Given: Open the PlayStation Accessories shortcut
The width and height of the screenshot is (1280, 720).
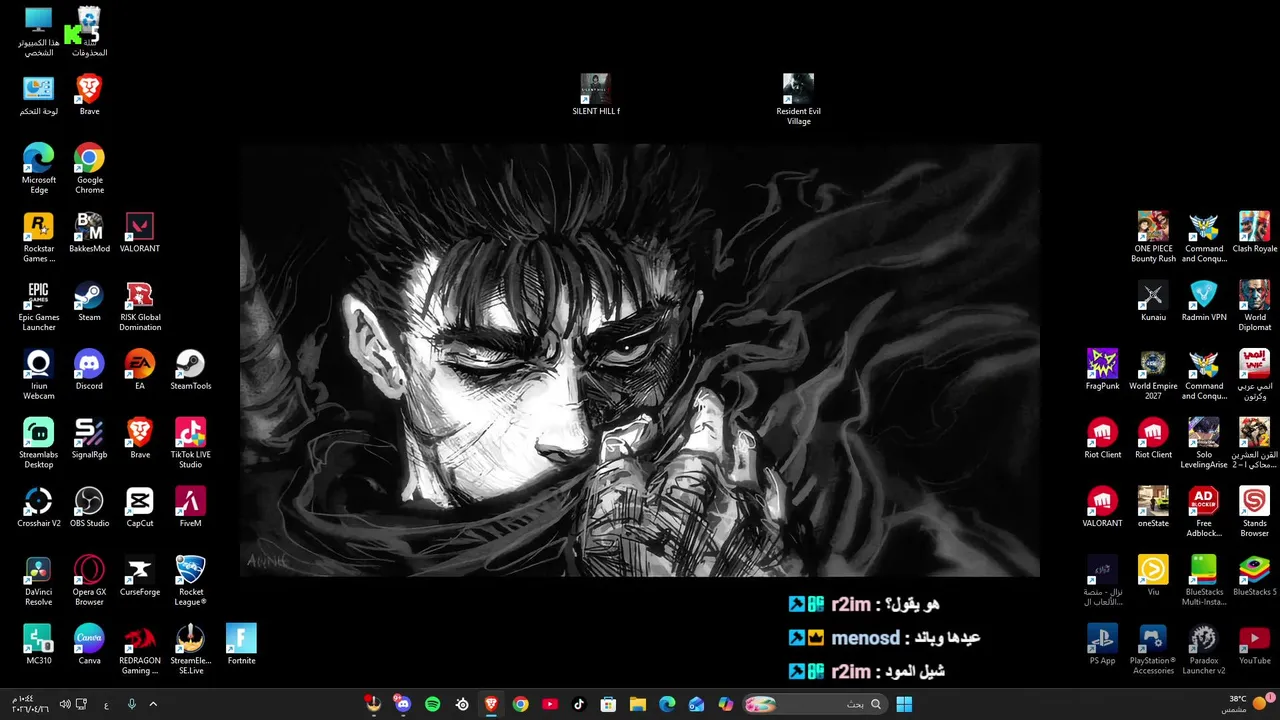Looking at the screenshot, I should [x=1153, y=649].
